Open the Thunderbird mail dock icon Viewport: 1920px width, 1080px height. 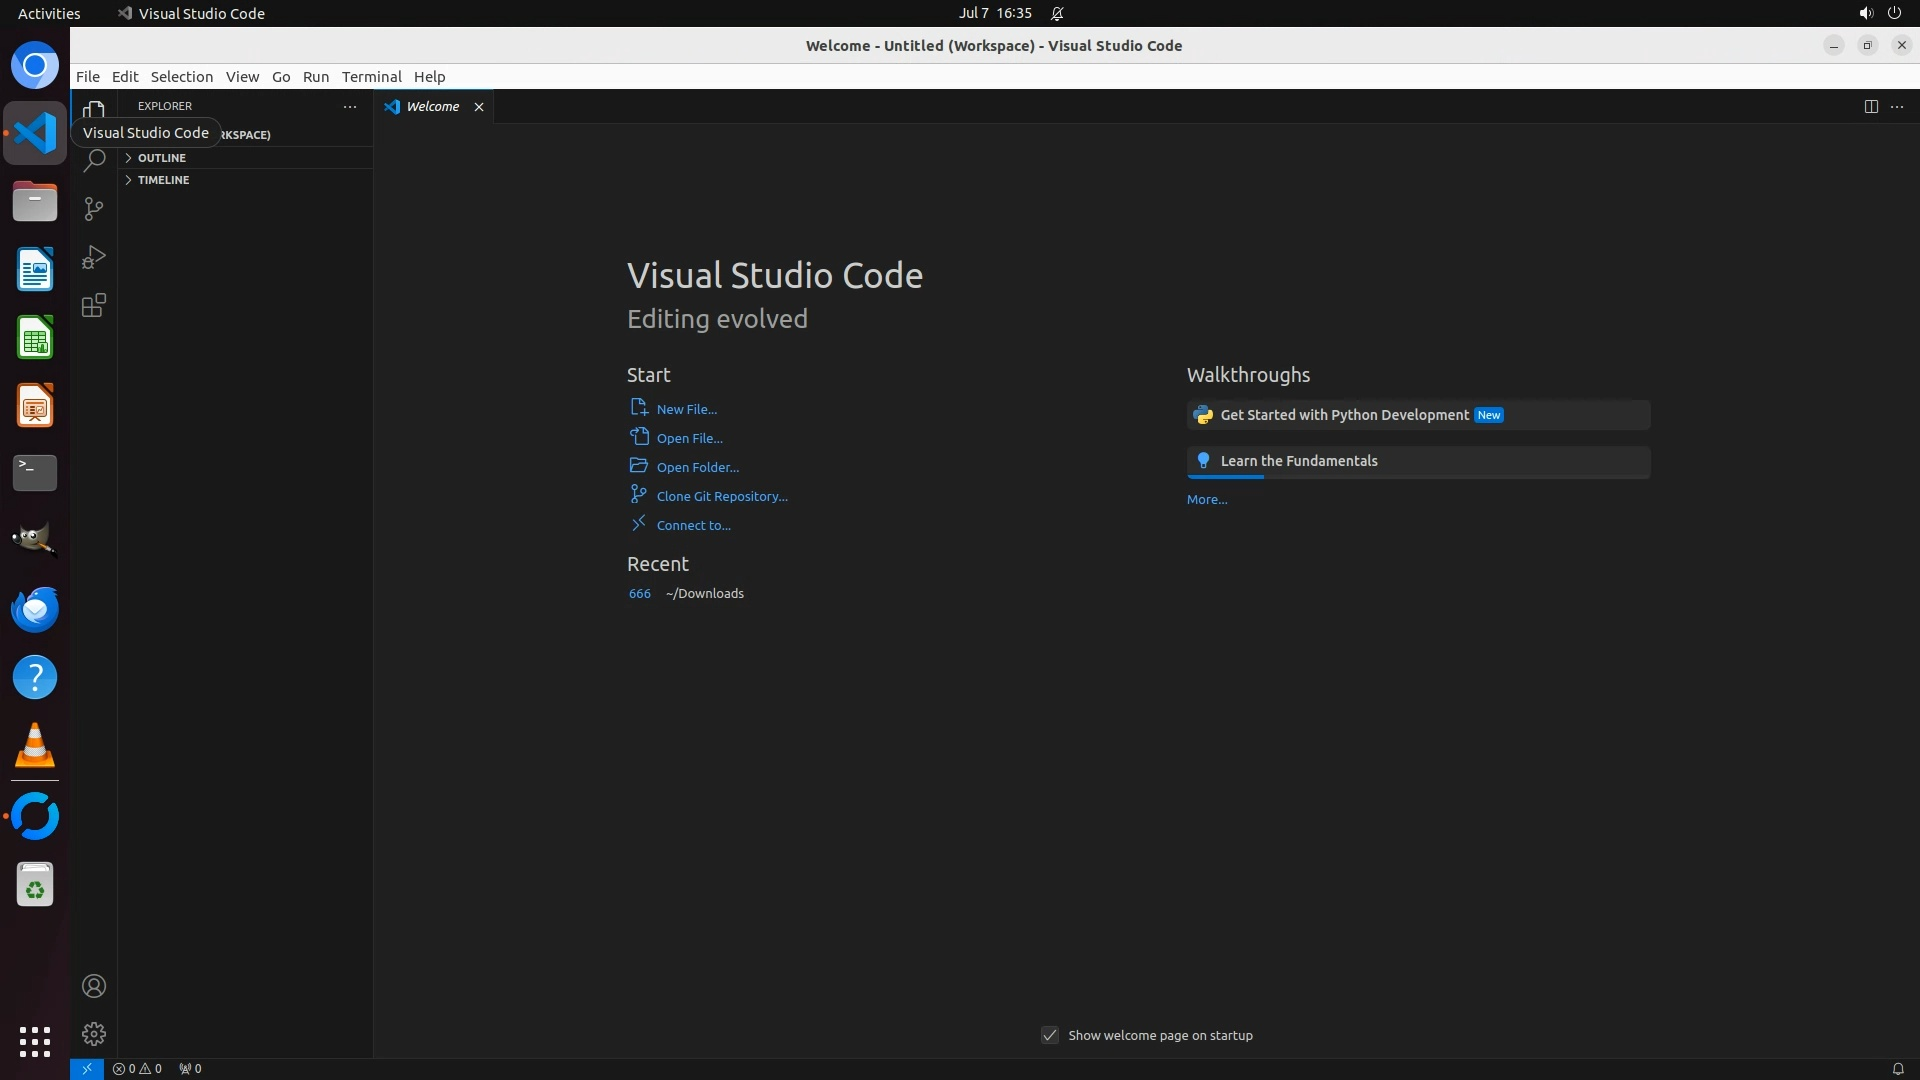tap(35, 609)
